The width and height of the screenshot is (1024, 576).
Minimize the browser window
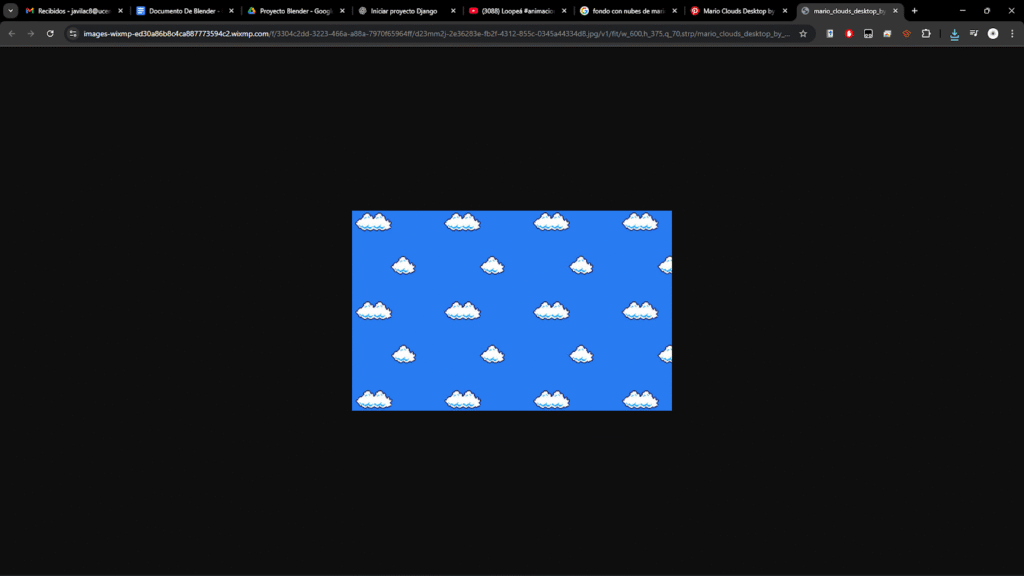[x=963, y=10]
